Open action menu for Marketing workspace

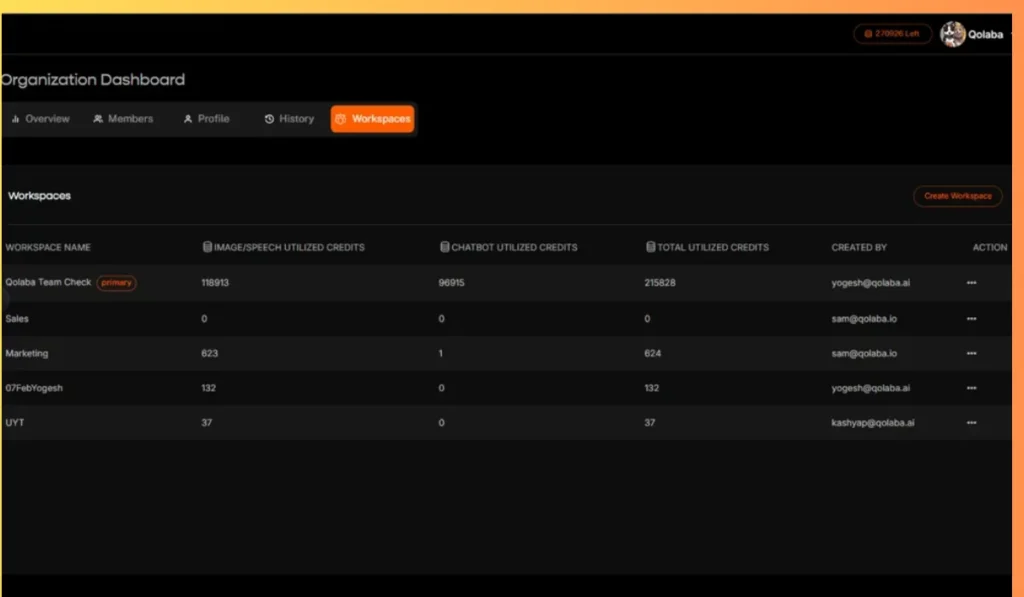[x=972, y=353]
